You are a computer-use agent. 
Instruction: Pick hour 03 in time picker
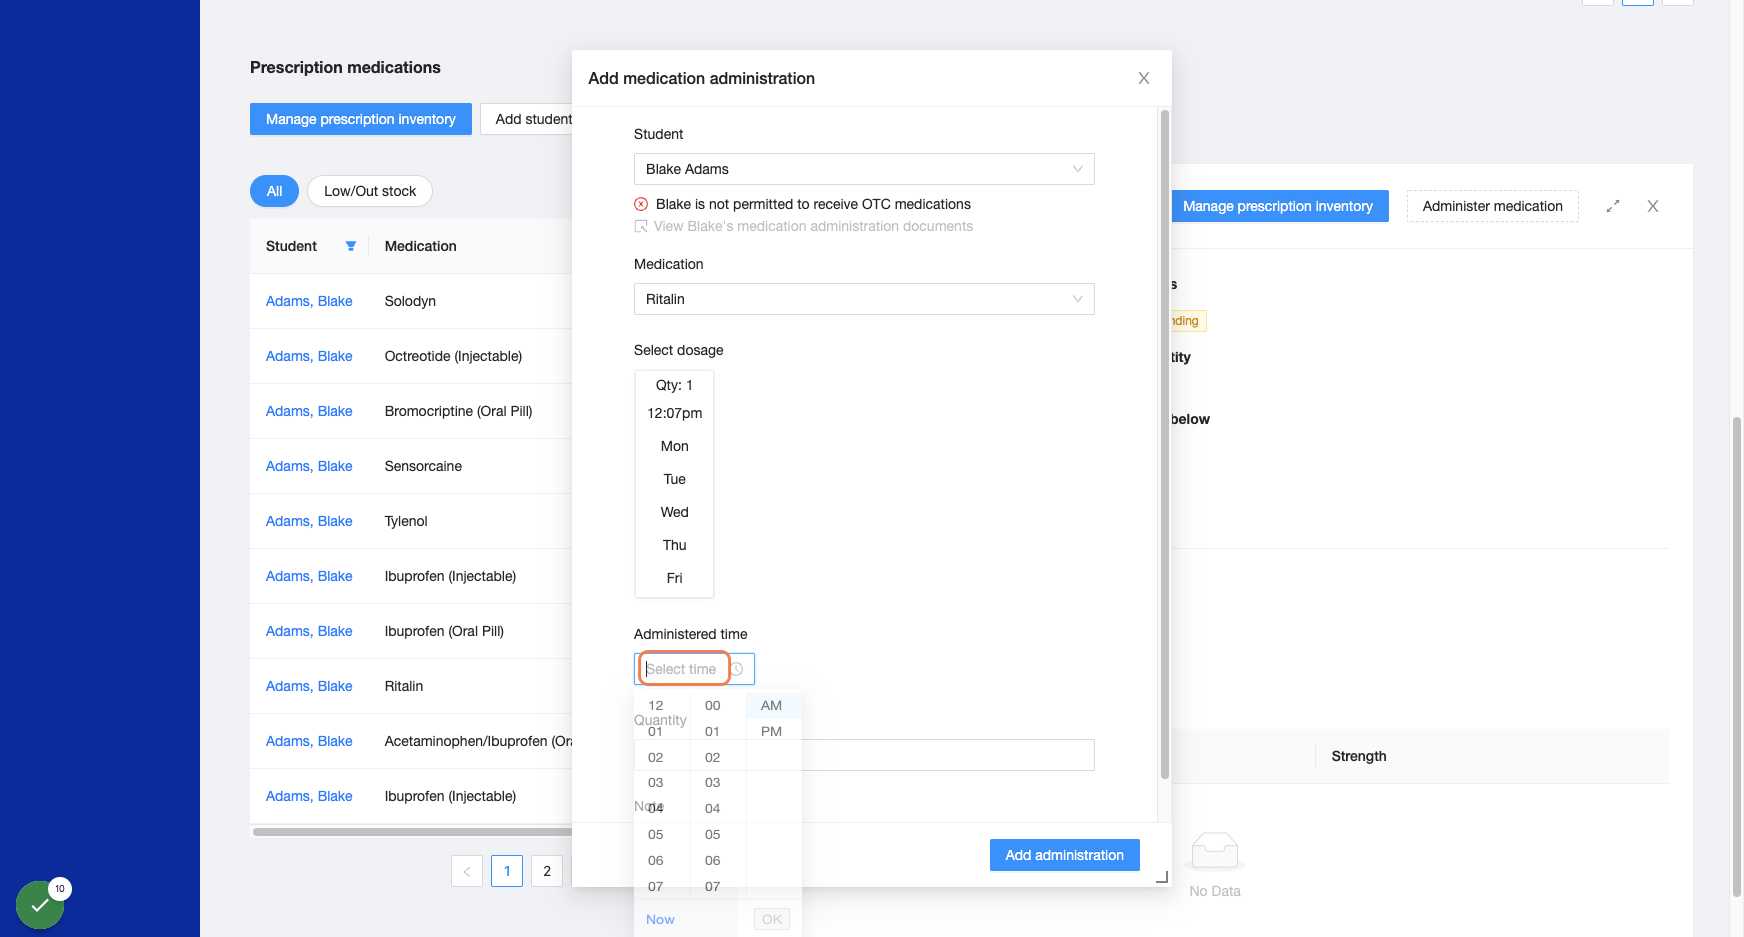tap(656, 782)
